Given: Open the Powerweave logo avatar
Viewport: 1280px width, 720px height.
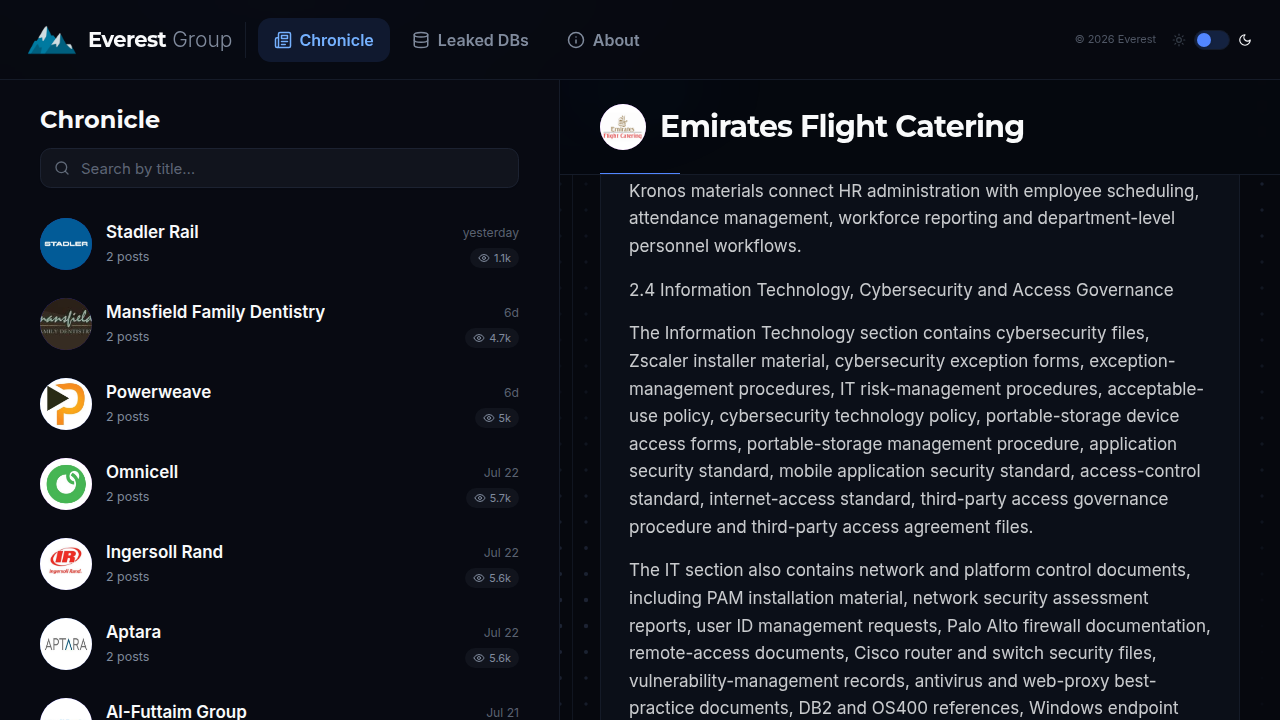Looking at the screenshot, I should 66,404.
